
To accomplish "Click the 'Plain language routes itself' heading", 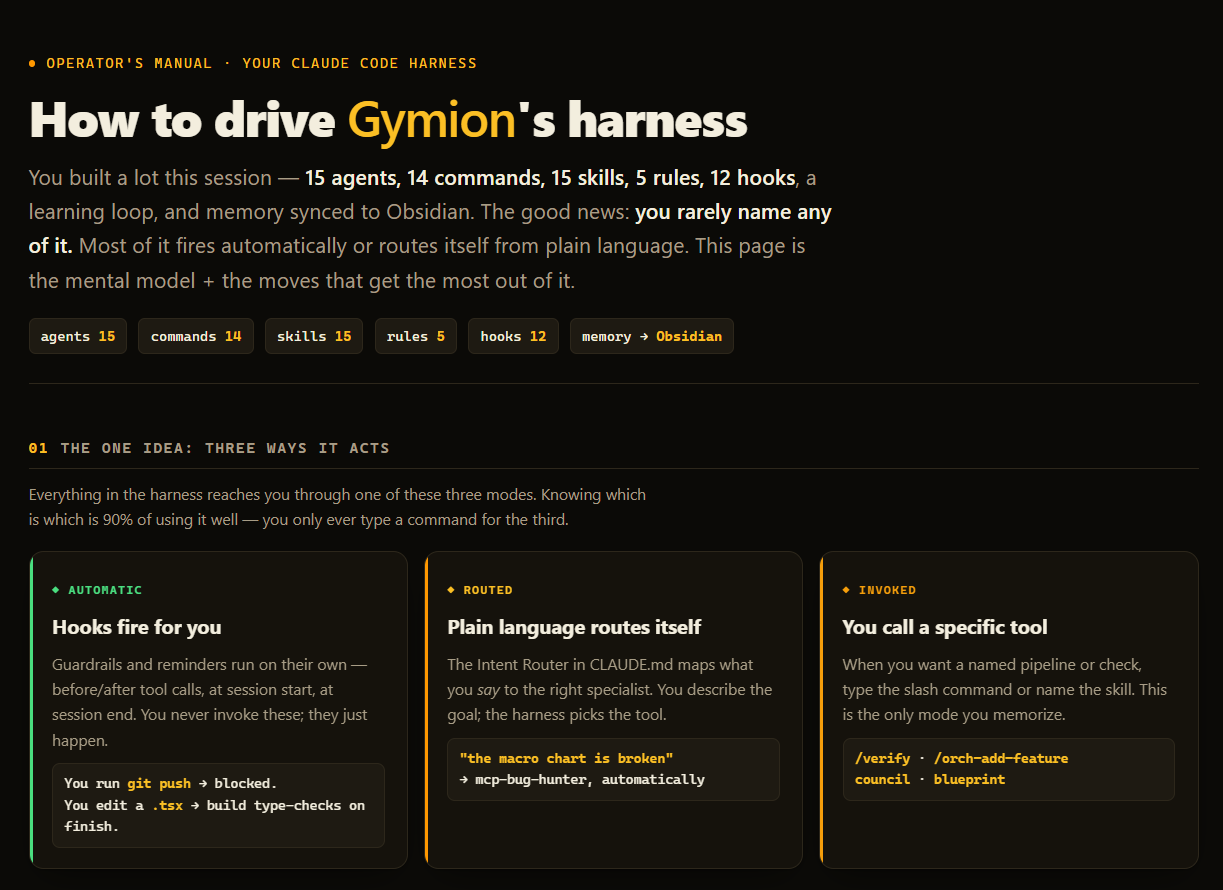I will (574, 627).
